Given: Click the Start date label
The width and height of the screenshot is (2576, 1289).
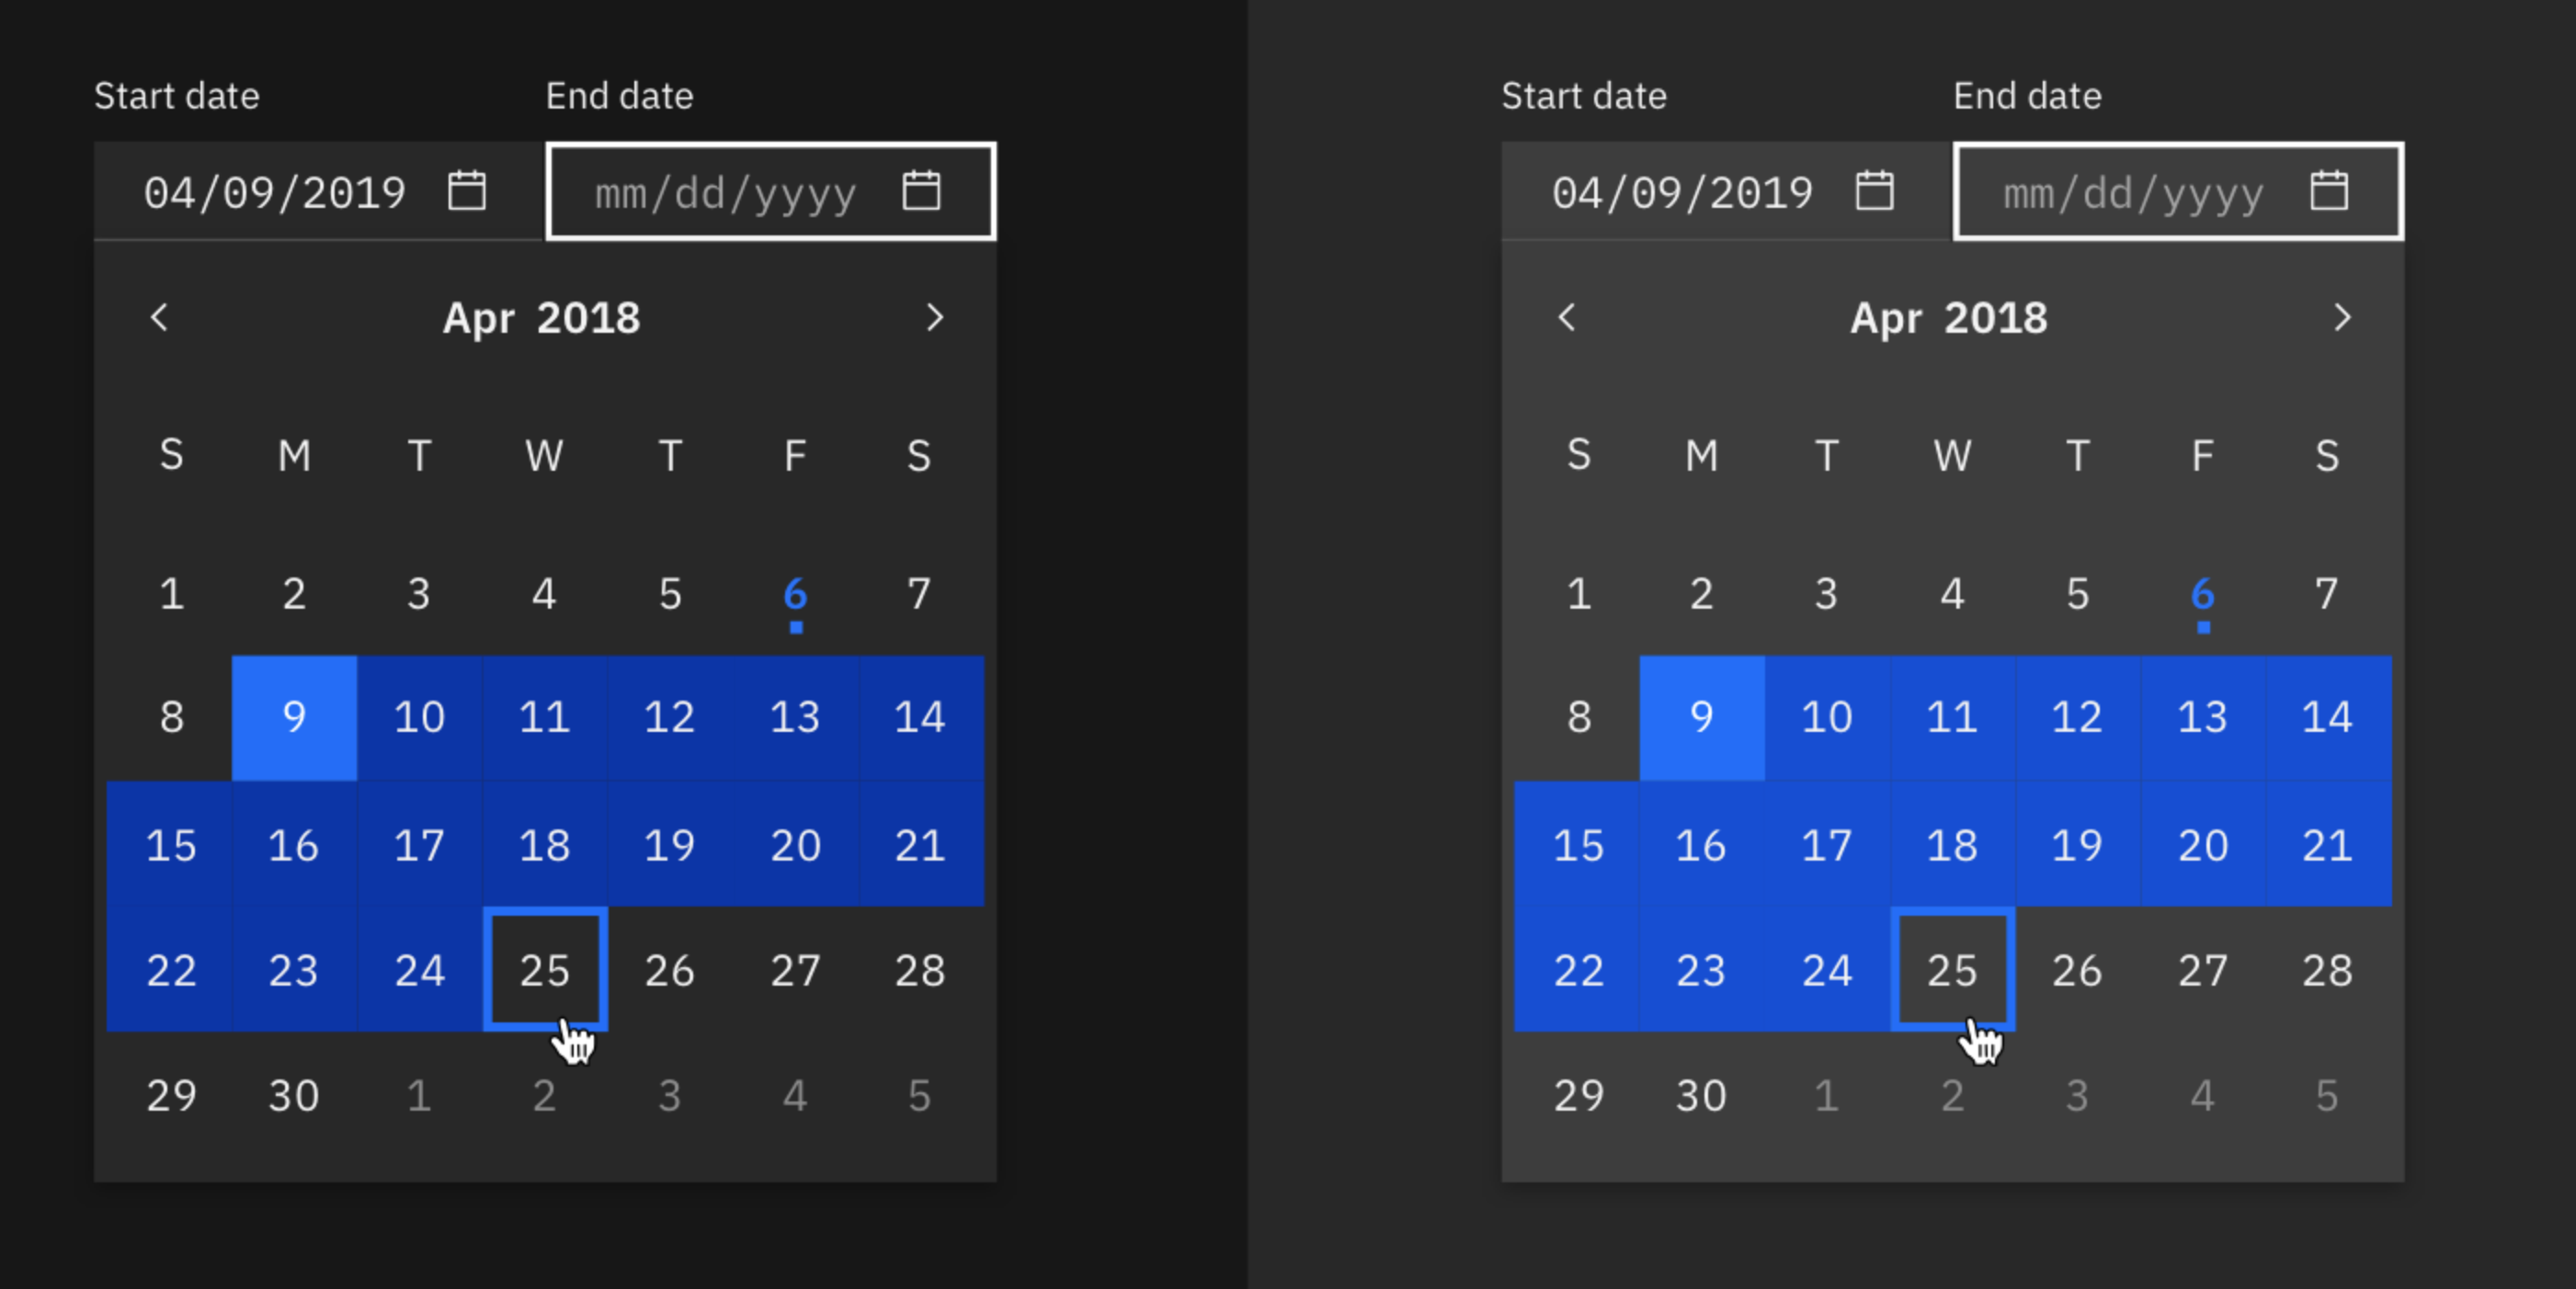Looking at the screenshot, I should tap(176, 95).
